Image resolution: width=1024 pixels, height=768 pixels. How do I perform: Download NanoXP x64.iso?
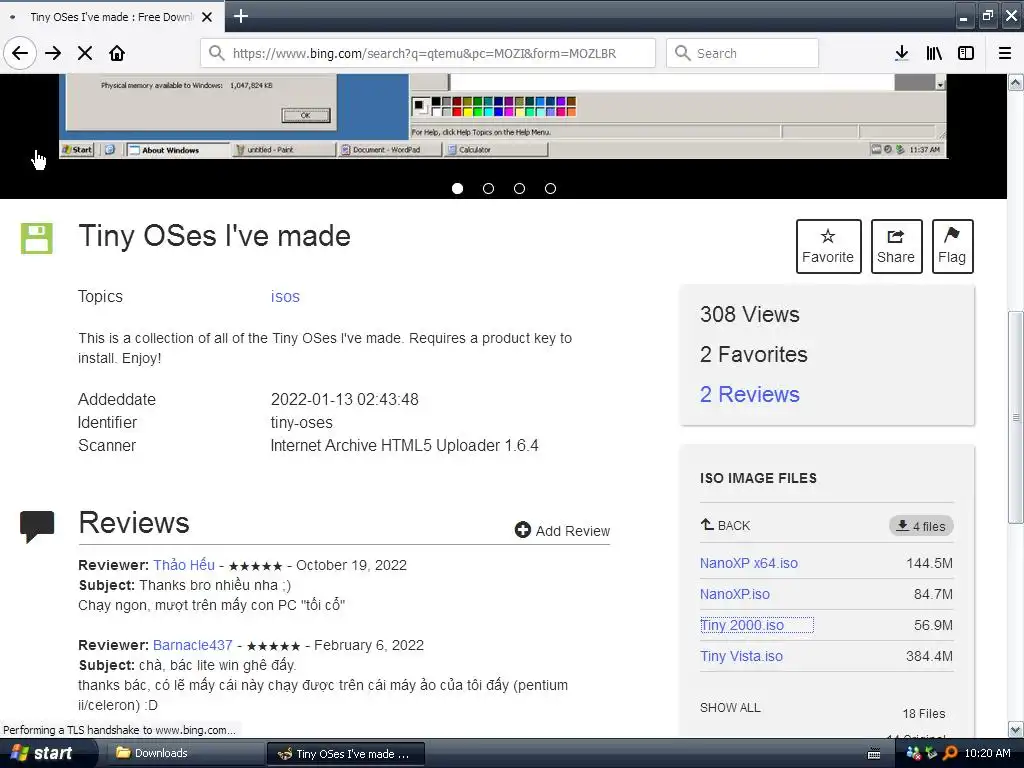[x=748, y=563]
